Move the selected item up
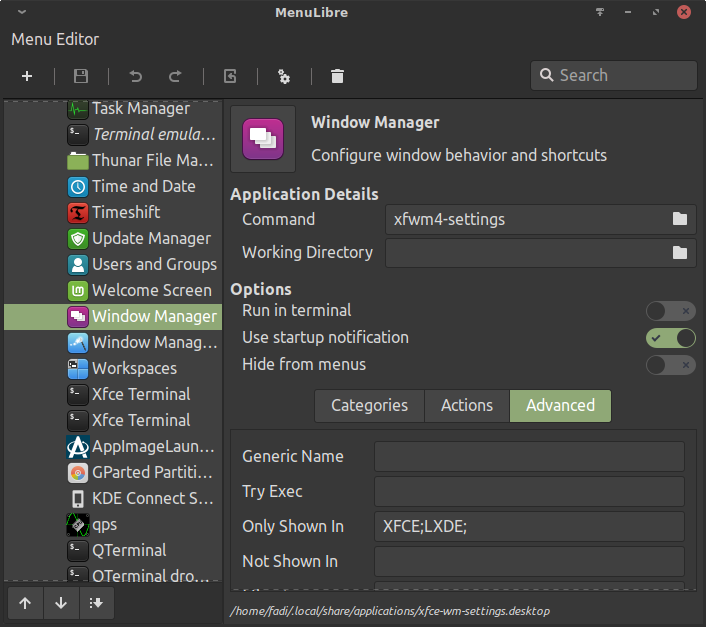The width and height of the screenshot is (706, 627). (x=25, y=603)
